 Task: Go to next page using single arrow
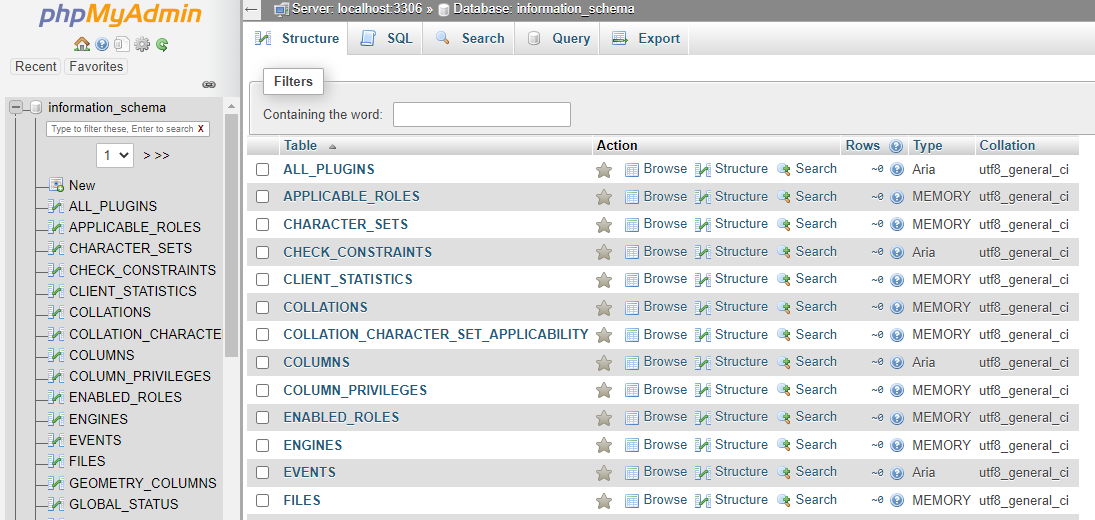click(x=147, y=156)
